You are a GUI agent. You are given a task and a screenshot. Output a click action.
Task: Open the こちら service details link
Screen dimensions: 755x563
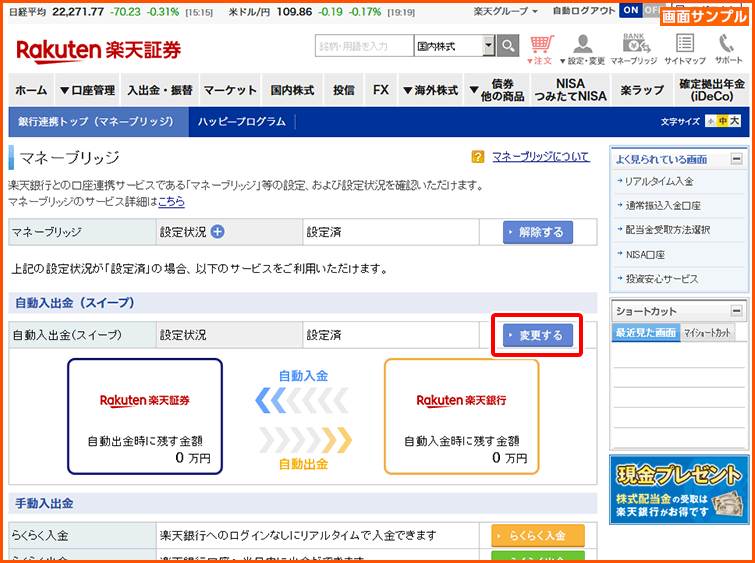pos(171,201)
